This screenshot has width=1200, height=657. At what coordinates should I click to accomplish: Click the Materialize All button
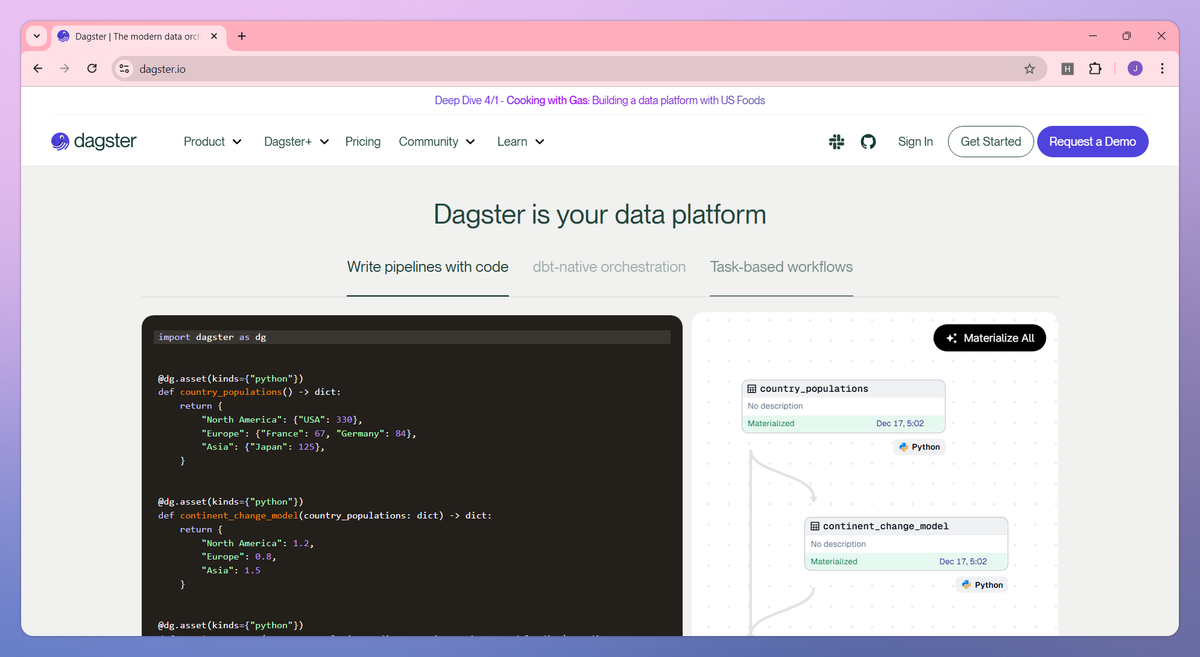990,338
